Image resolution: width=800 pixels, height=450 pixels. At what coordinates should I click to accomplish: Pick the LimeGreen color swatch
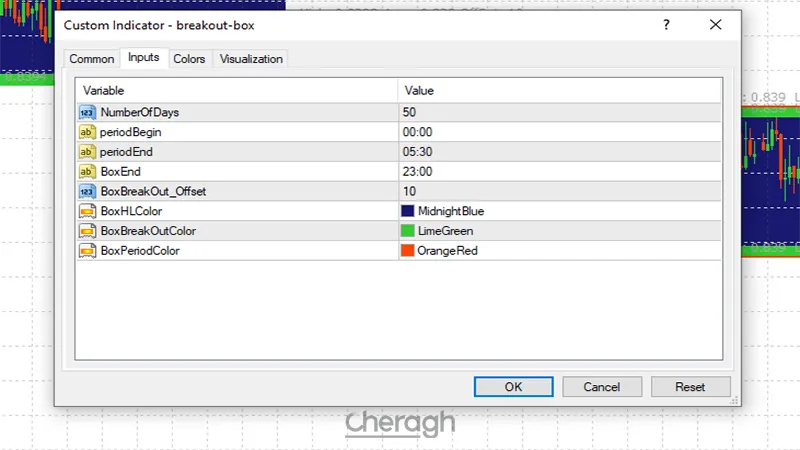pyautogui.click(x=407, y=231)
